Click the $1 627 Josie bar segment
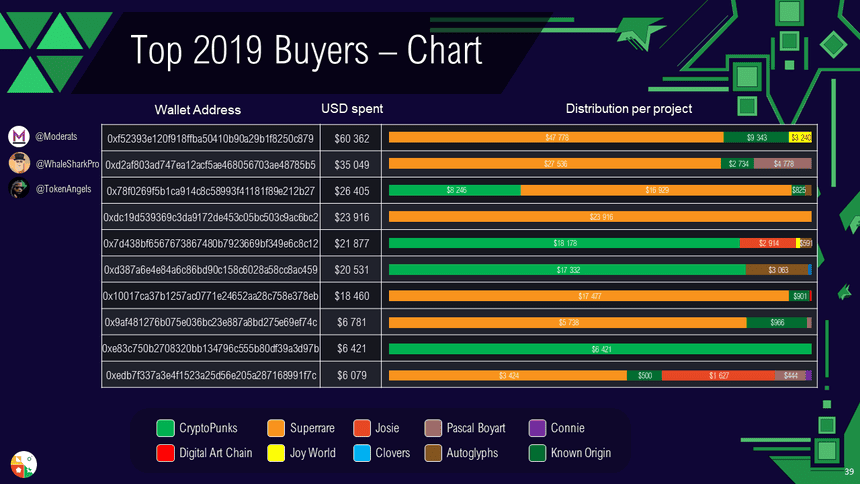860x484 pixels. [x=718, y=375]
